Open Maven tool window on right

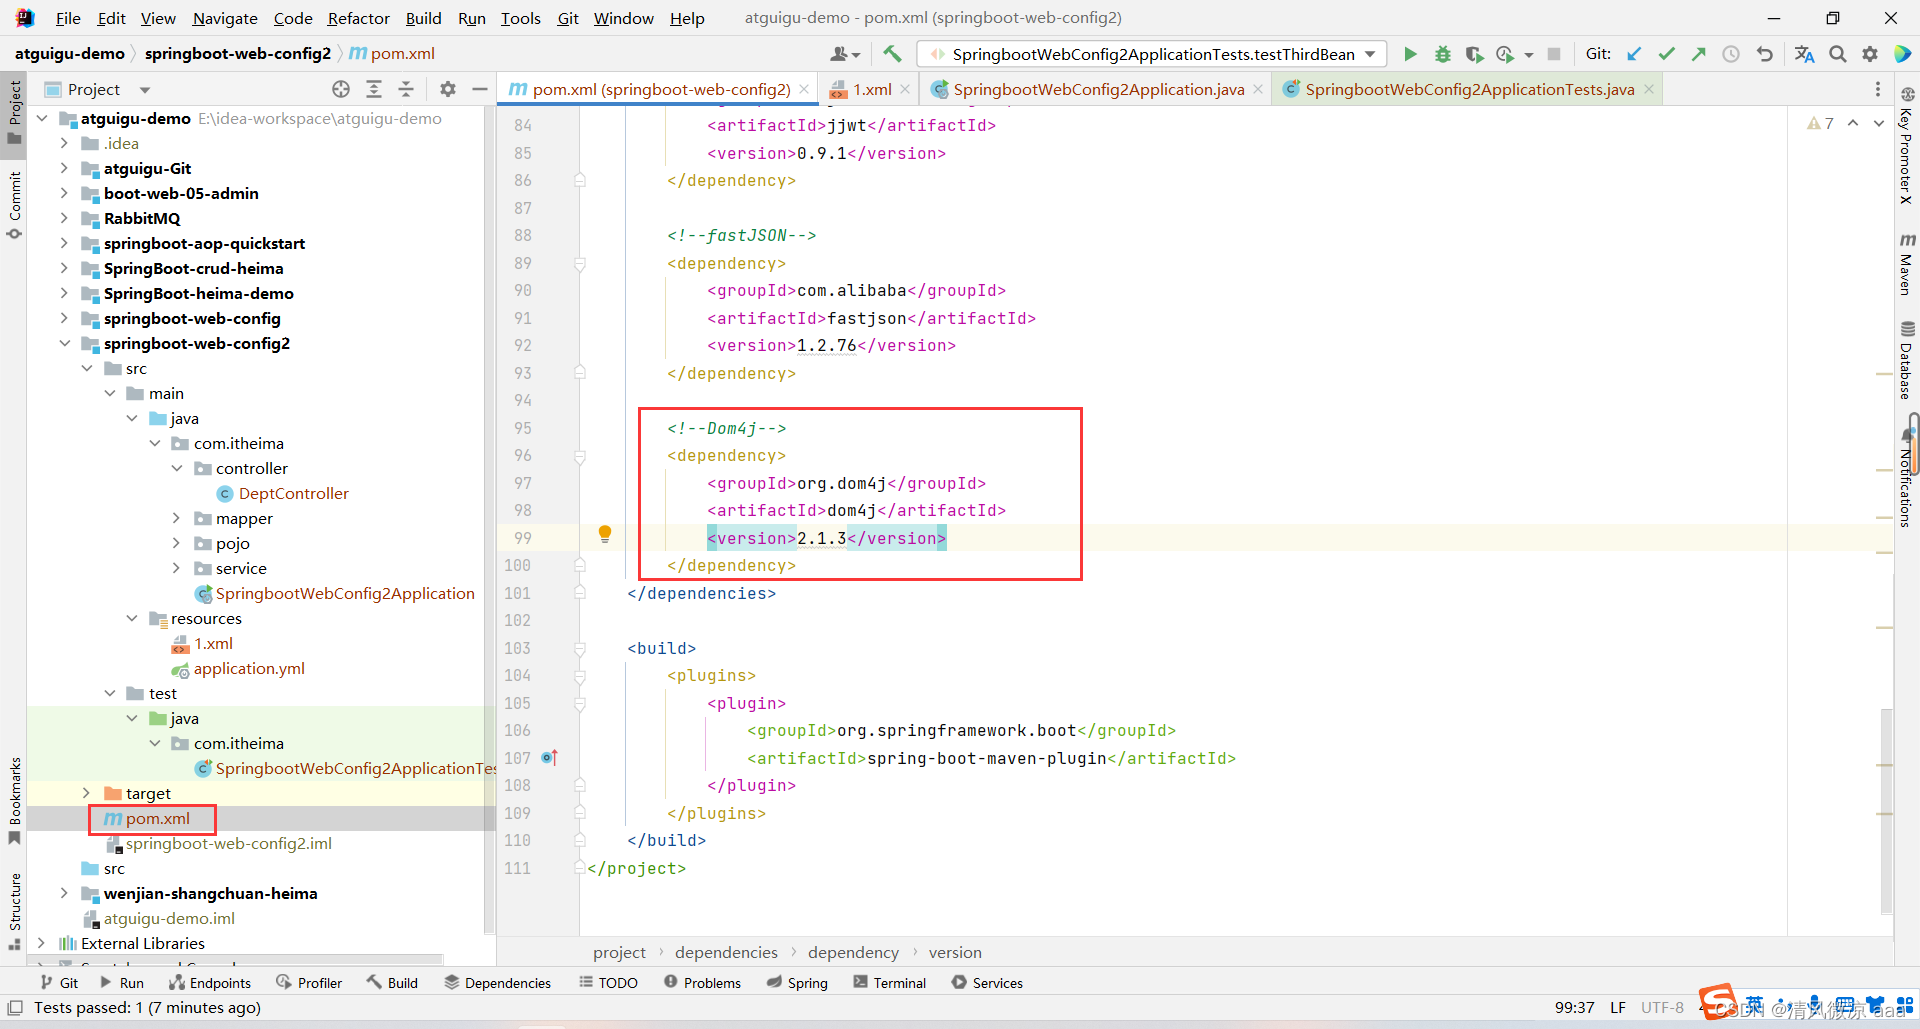(1907, 265)
